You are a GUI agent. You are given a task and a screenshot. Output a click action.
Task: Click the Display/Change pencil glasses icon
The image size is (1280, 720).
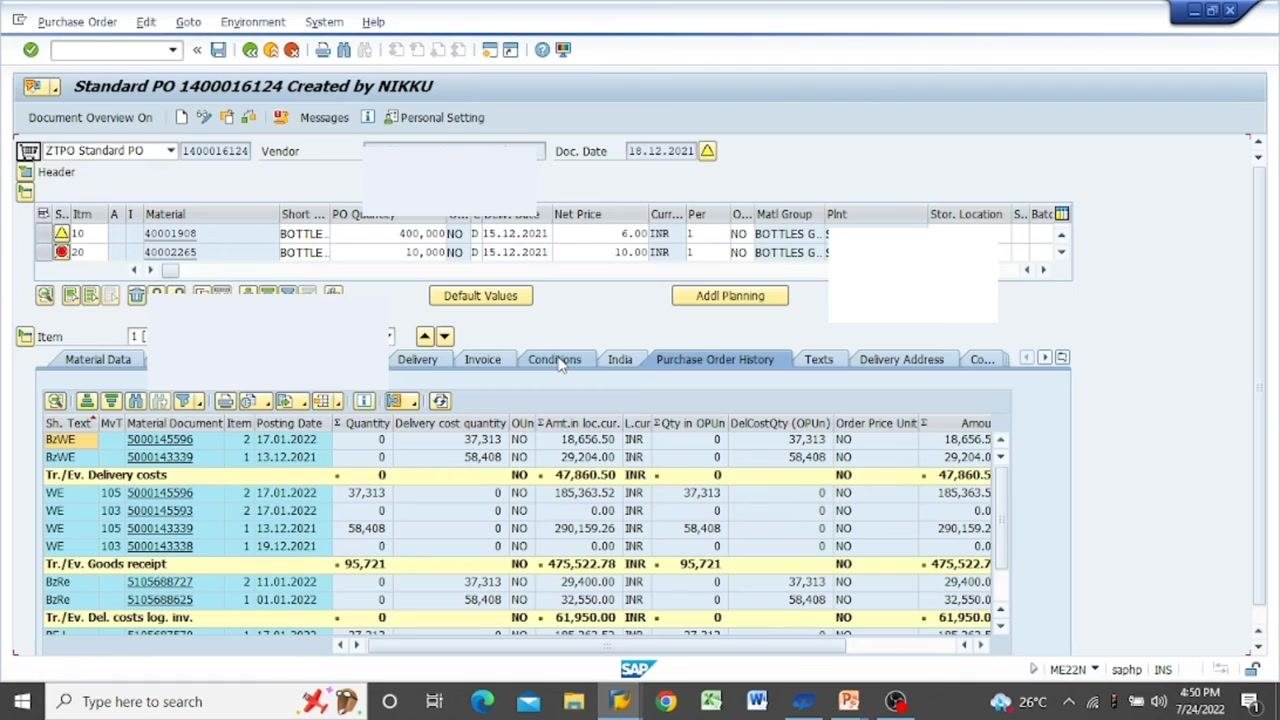pyautogui.click(x=204, y=117)
